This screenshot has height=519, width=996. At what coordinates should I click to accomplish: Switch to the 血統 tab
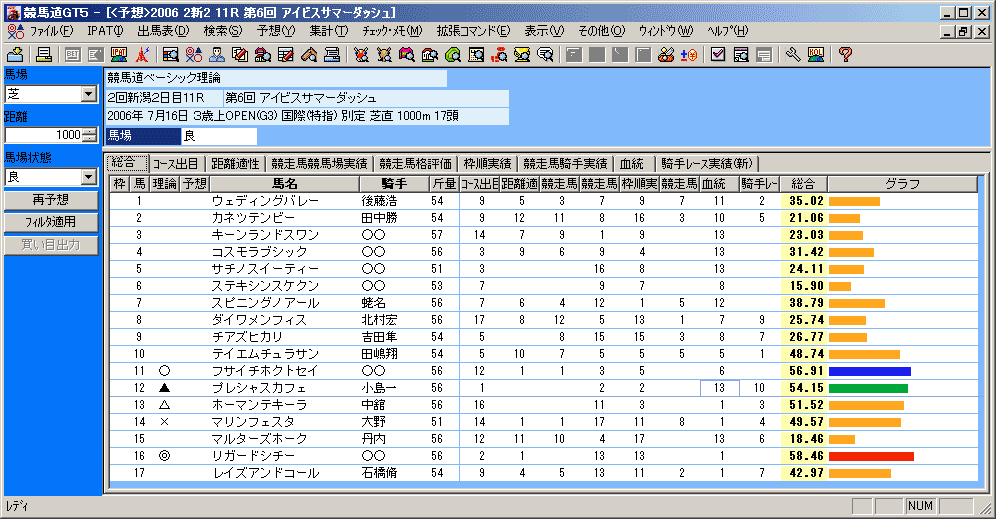pos(631,163)
